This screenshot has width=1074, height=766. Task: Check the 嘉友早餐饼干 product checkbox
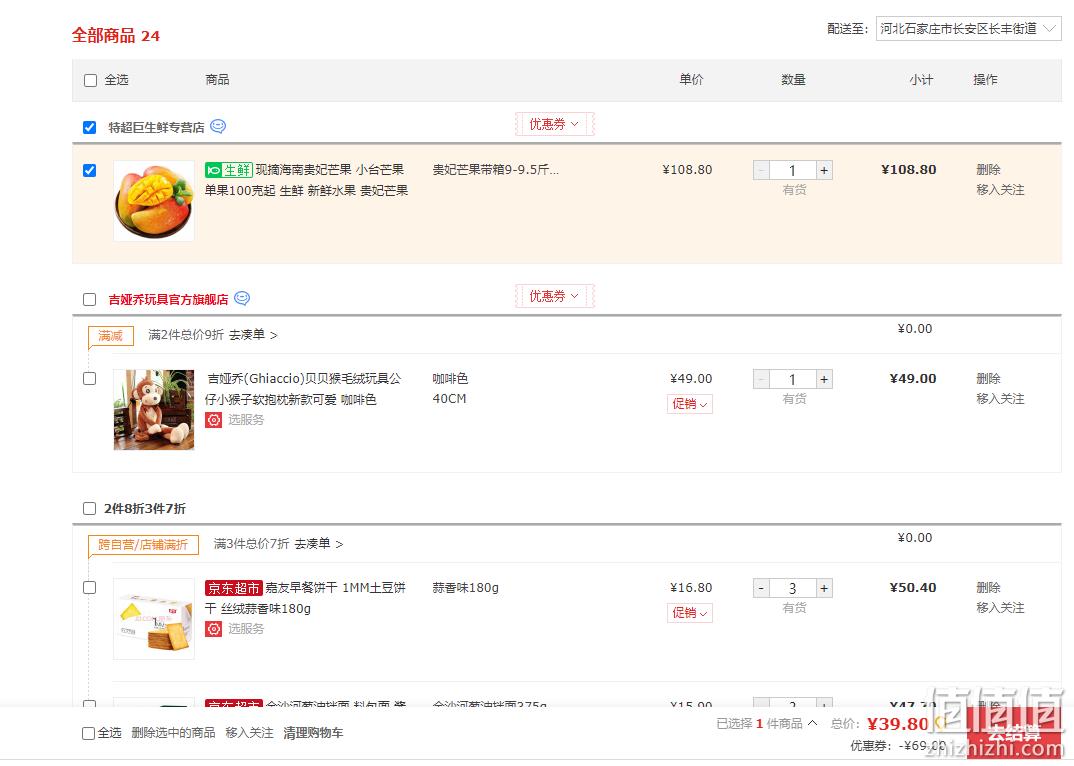pyautogui.click(x=90, y=588)
